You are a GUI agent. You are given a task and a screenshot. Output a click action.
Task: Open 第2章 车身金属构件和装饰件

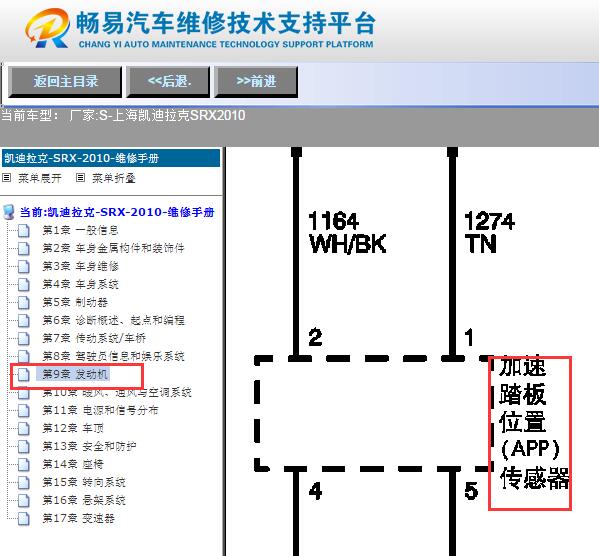coord(113,248)
